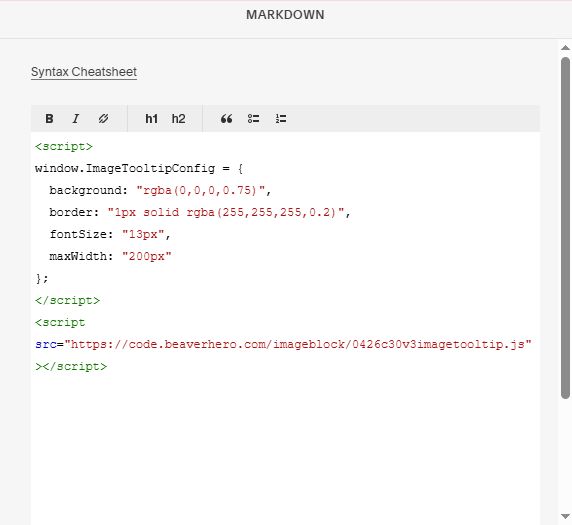Create a bulleted list using the toolbar icon
This screenshot has height=525, width=572.
(x=254, y=119)
